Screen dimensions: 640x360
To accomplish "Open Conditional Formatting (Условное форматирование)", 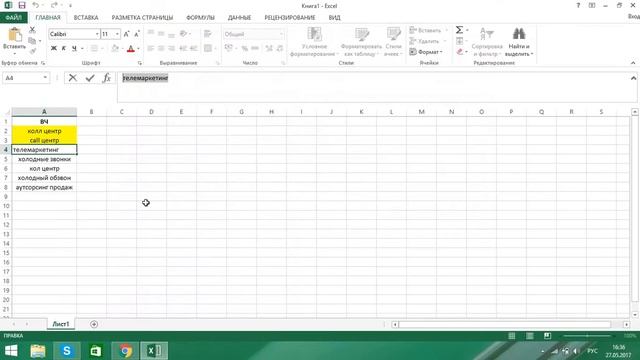I will tap(314, 42).
